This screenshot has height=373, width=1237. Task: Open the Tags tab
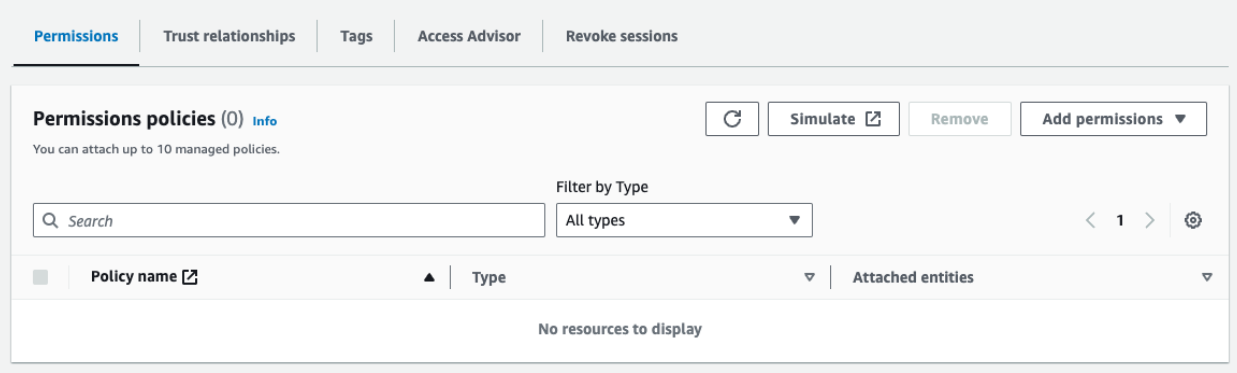(x=356, y=36)
